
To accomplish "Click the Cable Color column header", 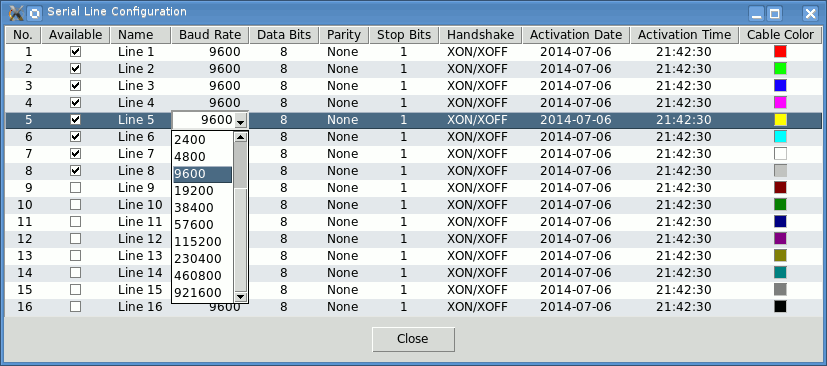I will pos(780,35).
